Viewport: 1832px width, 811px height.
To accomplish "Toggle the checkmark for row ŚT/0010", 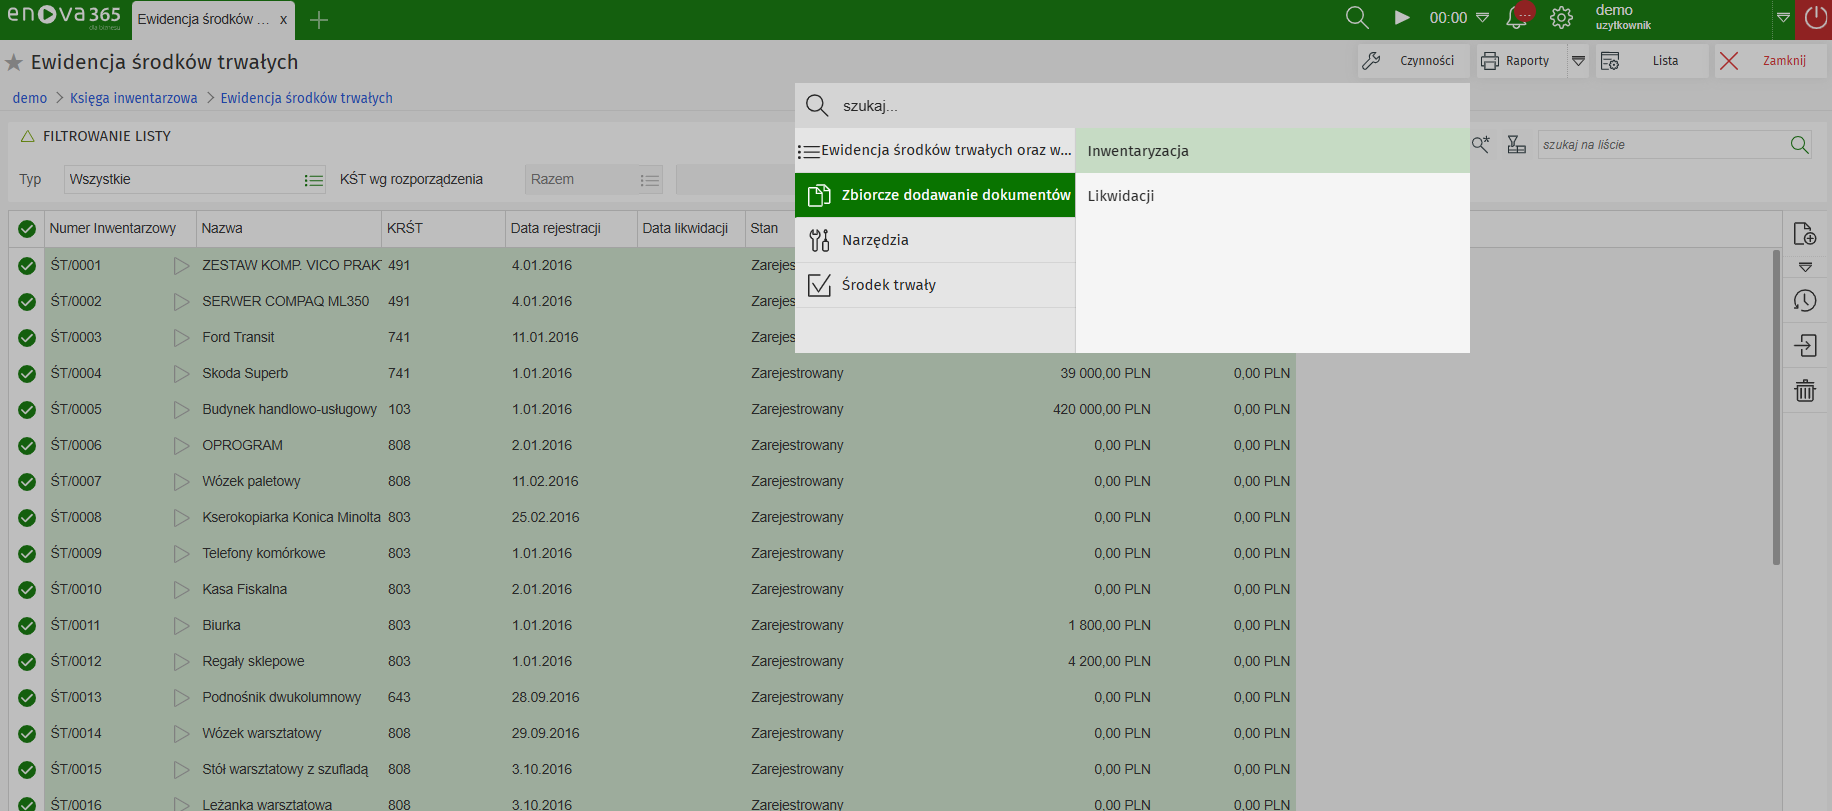I will click(27, 590).
